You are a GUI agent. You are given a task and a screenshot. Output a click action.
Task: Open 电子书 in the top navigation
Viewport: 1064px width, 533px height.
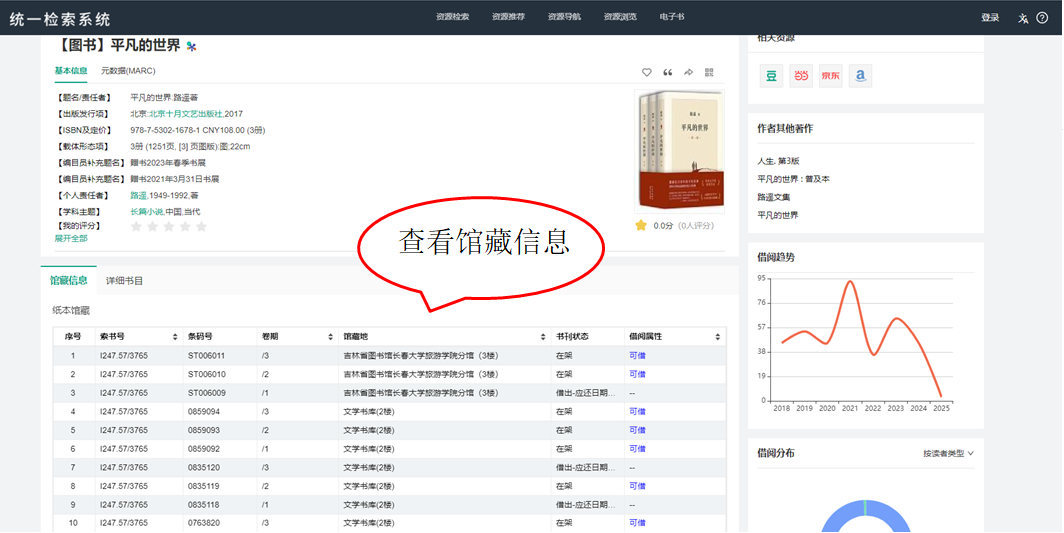pos(672,17)
